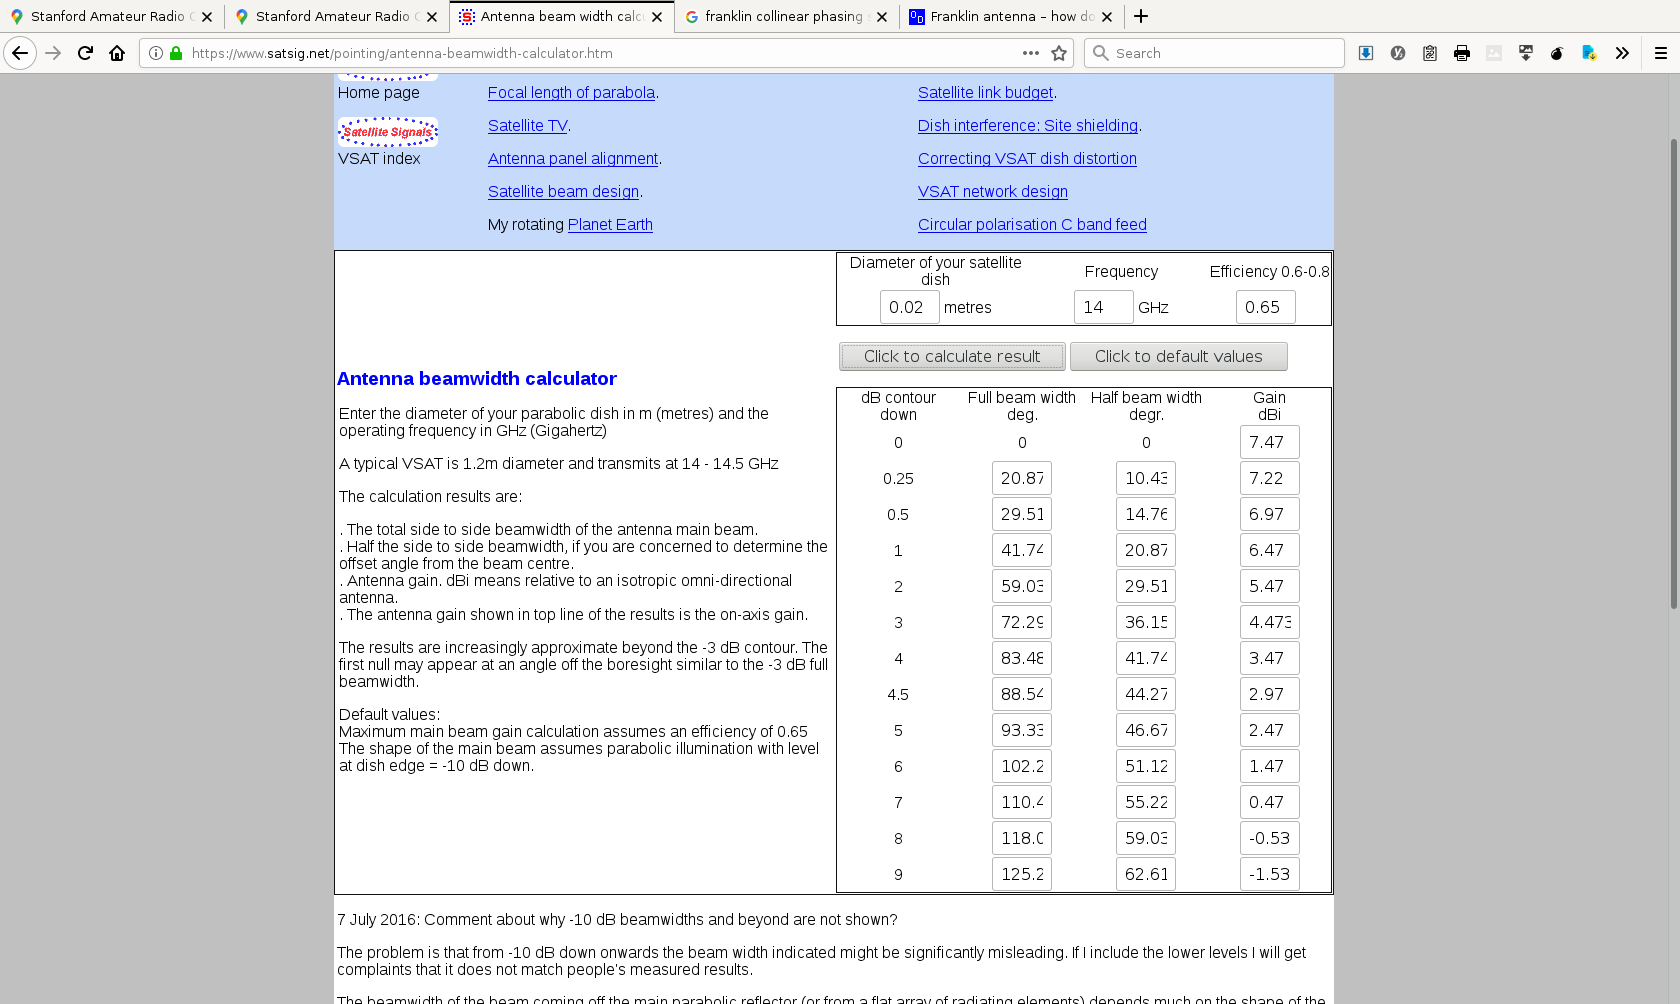Select the Antenna beam width calc tab
1680x1004 pixels.
click(x=560, y=16)
